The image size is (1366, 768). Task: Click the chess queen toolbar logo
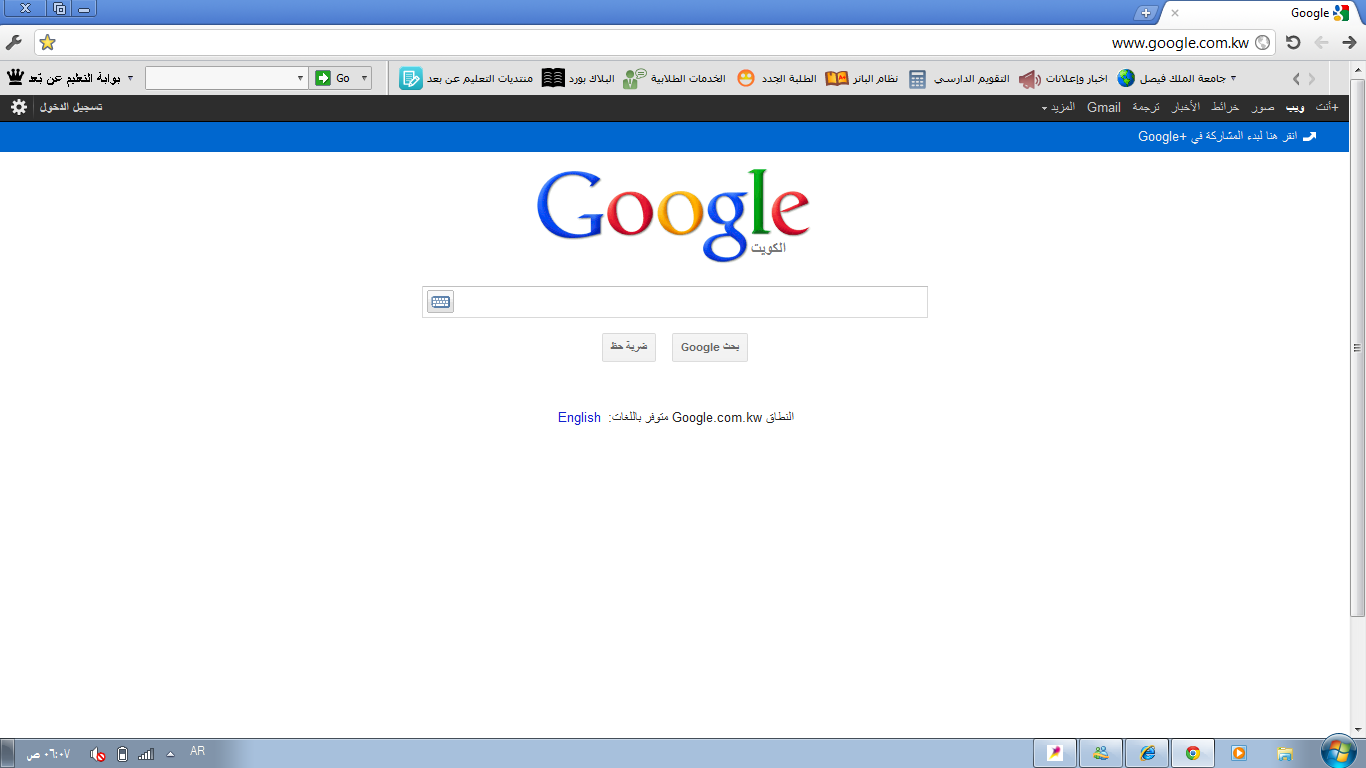click(x=15, y=78)
